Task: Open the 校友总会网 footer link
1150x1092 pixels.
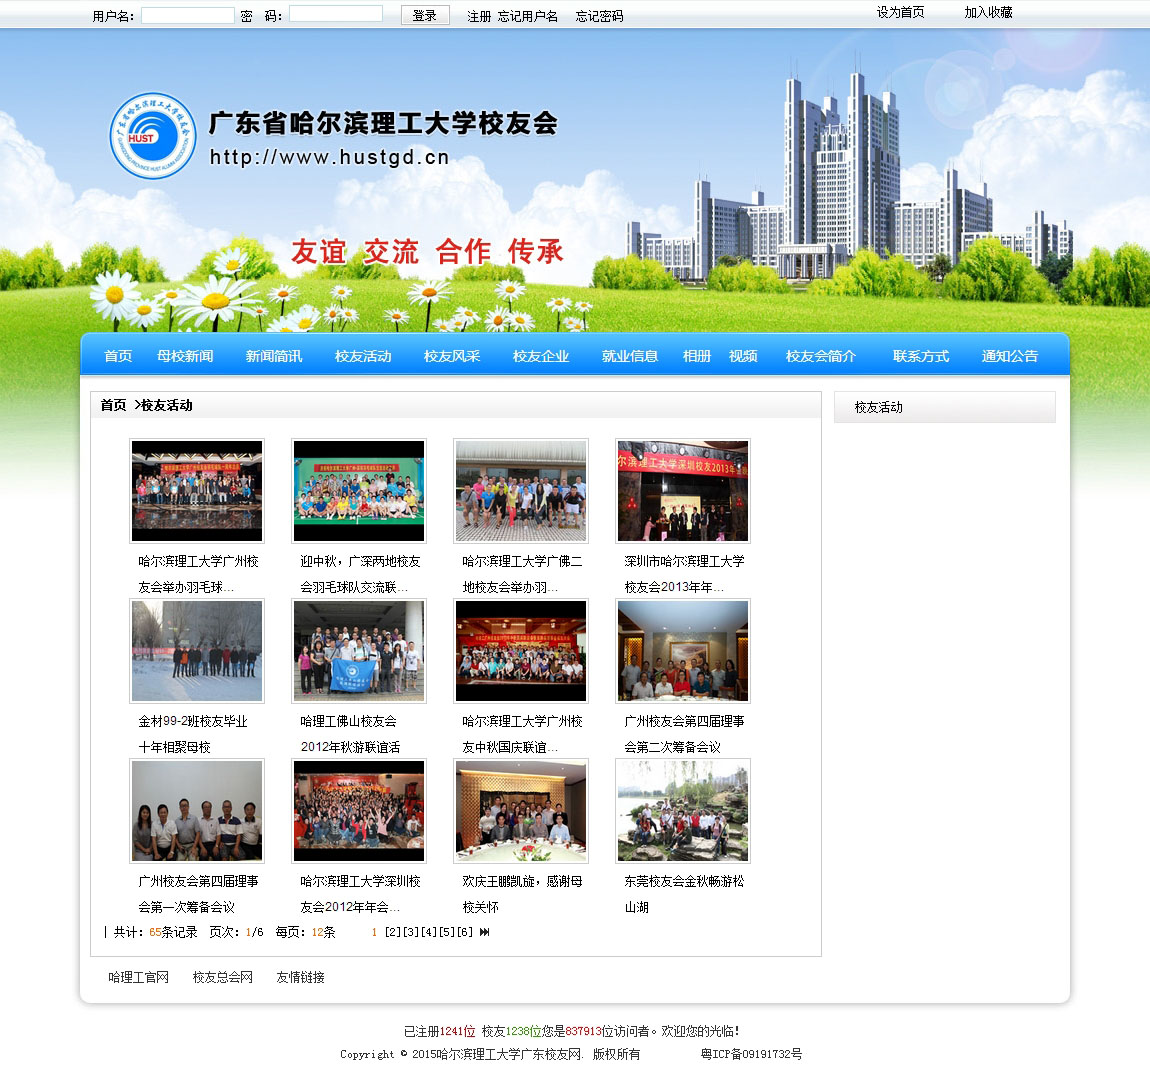Action: 223,978
